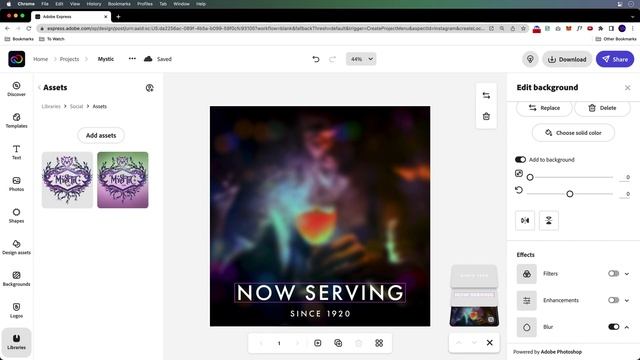
Task: Go back from Assets panel
Action: pos(39,88)
